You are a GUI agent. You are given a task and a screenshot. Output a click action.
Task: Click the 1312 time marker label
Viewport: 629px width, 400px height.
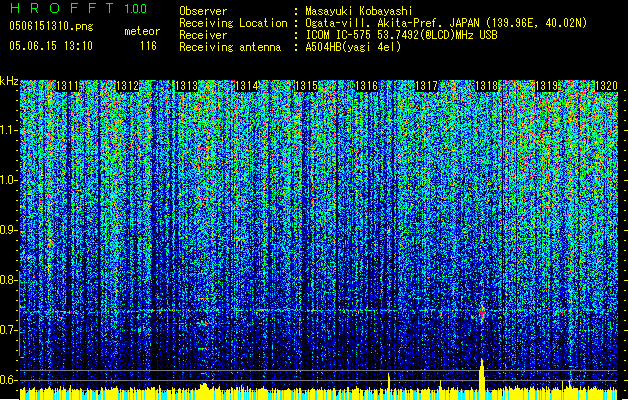(127, 86)
